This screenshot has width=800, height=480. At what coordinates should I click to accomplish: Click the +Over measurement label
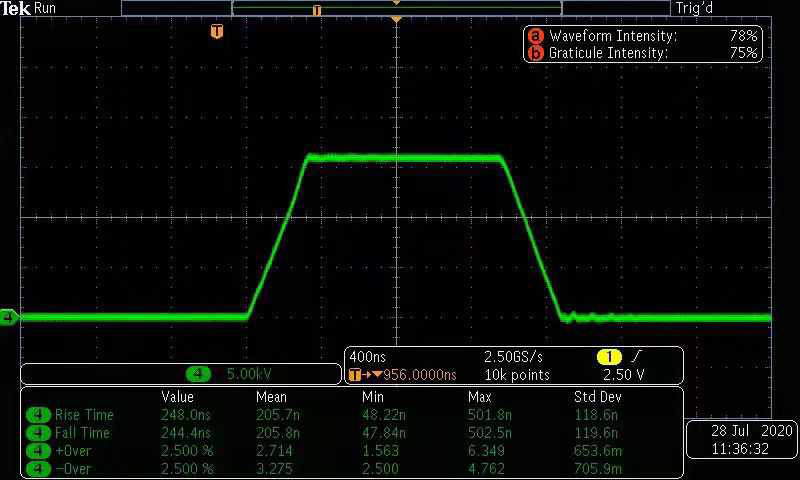pos(73,451)
